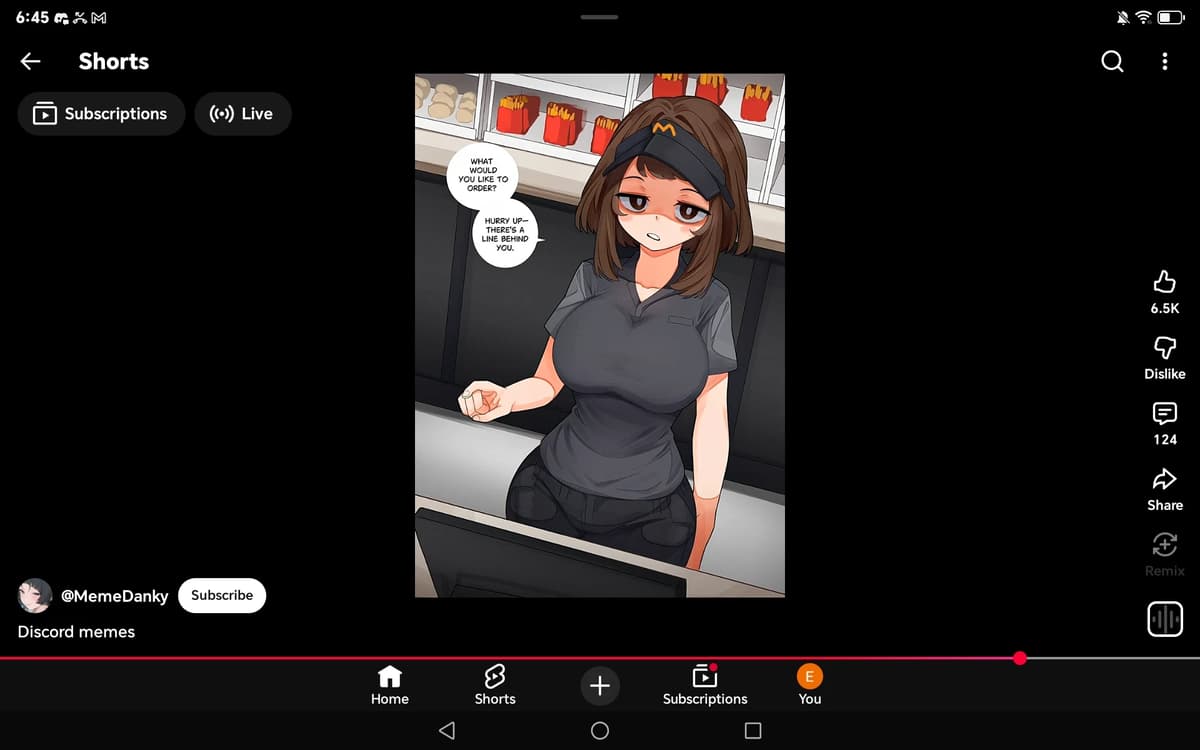Open search with the magnifier icon
Screen dimensions: 1200x750
[1112, 61]
